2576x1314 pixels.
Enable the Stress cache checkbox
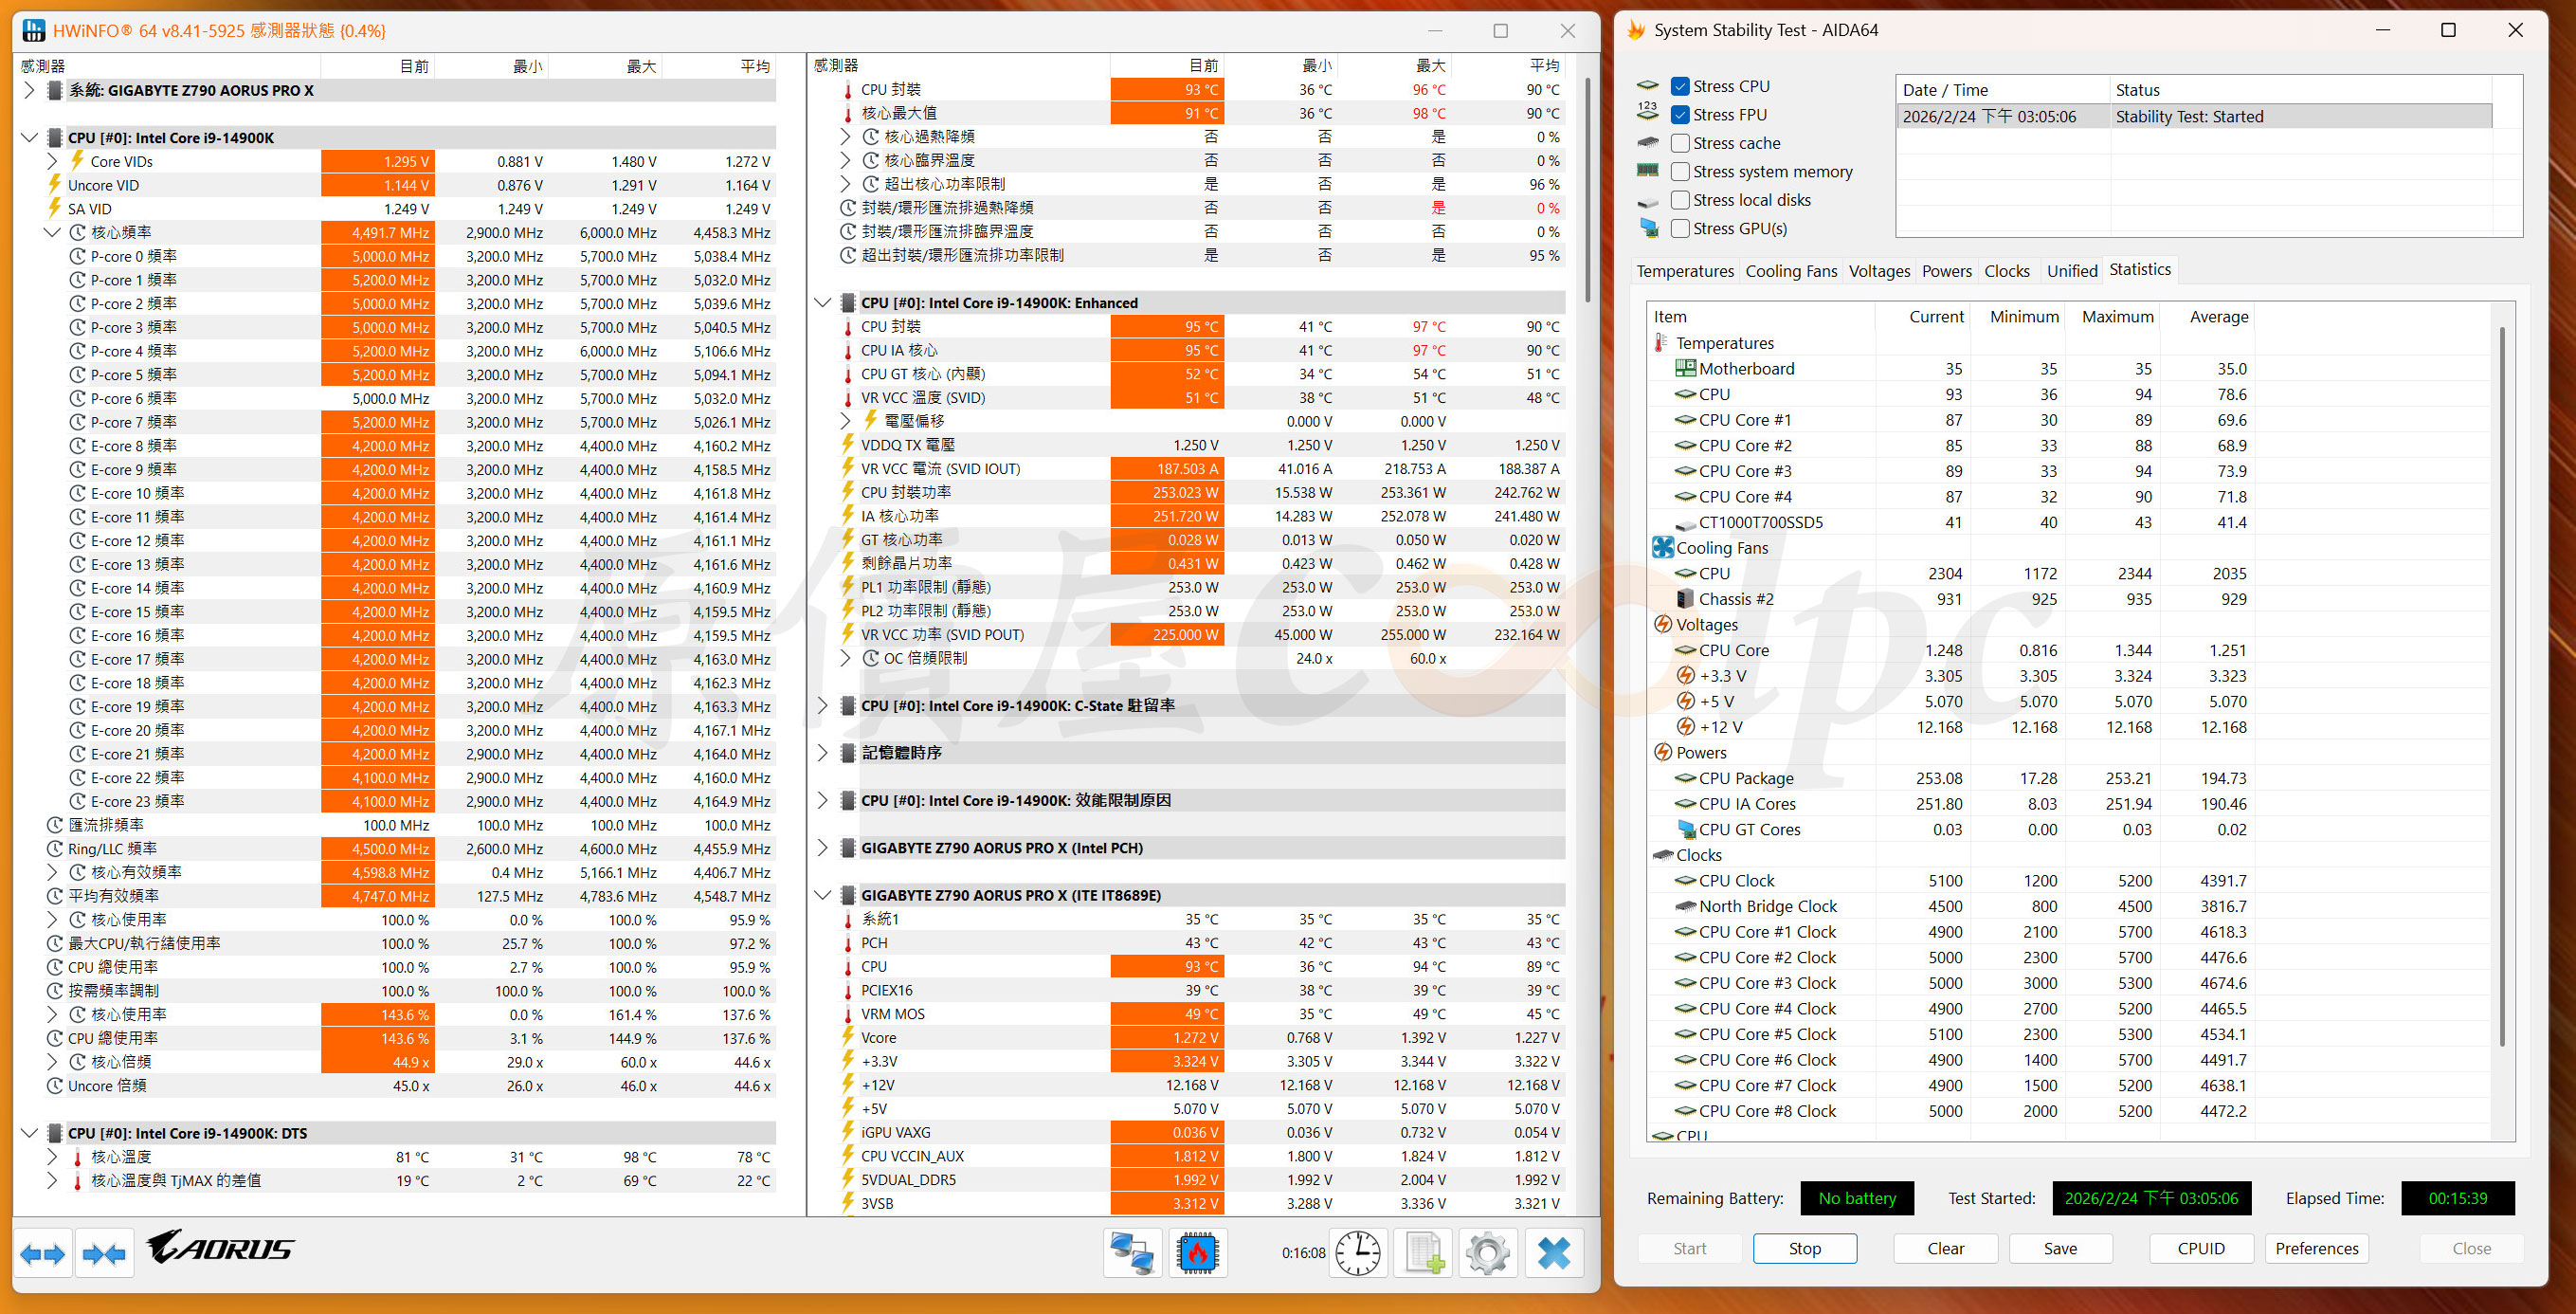coord(1681,143)
